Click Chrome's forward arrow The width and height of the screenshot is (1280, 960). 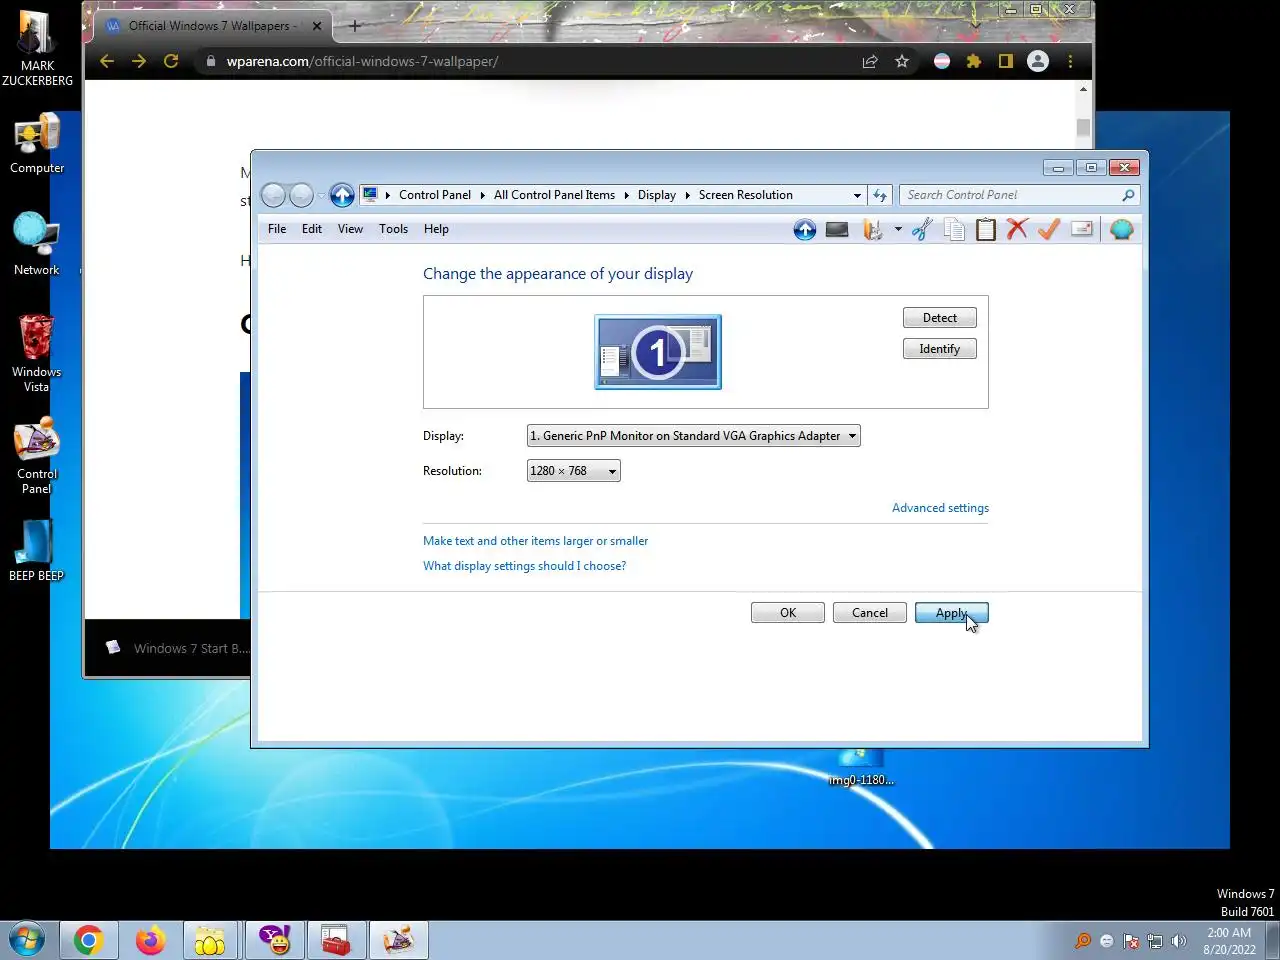click(139, 61)
